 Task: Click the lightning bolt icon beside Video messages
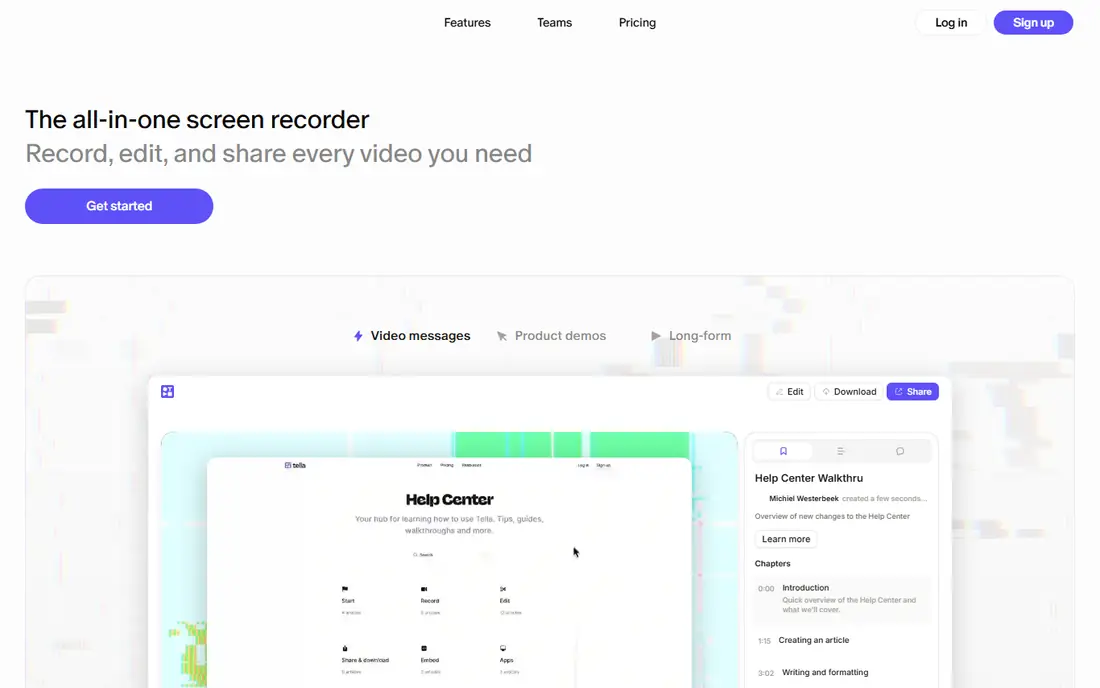(x=358, y=336)
